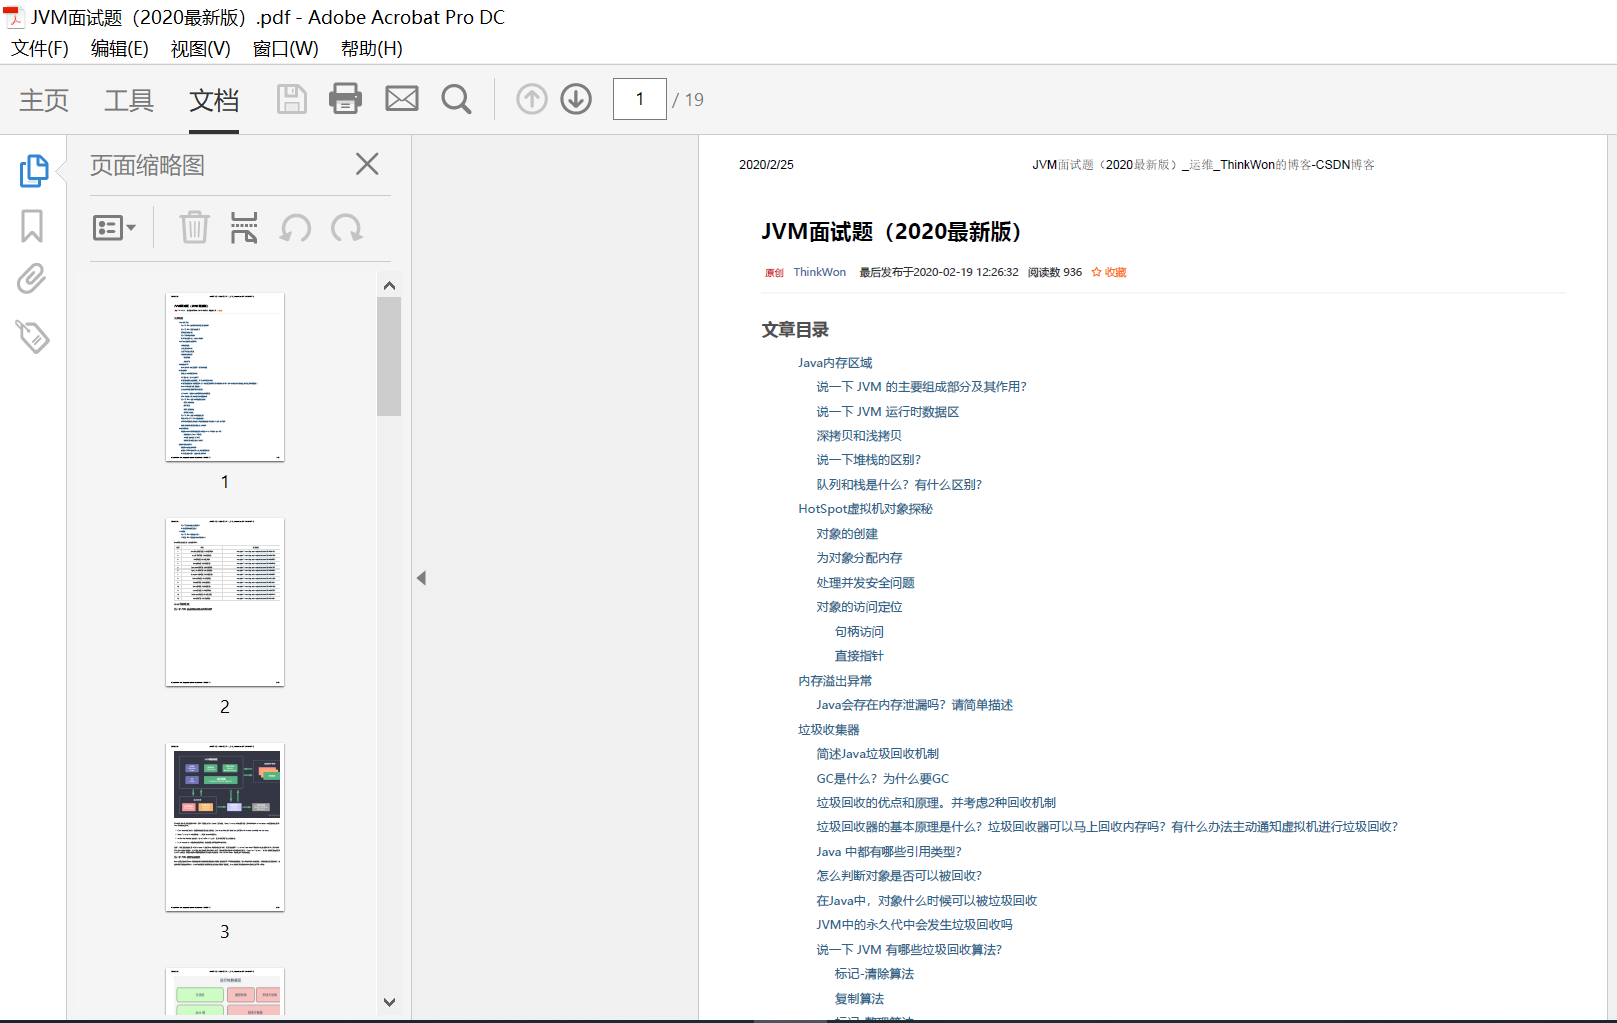1617x1023 pixels.
Task: Click the page number input field
Action: point(640,99)
